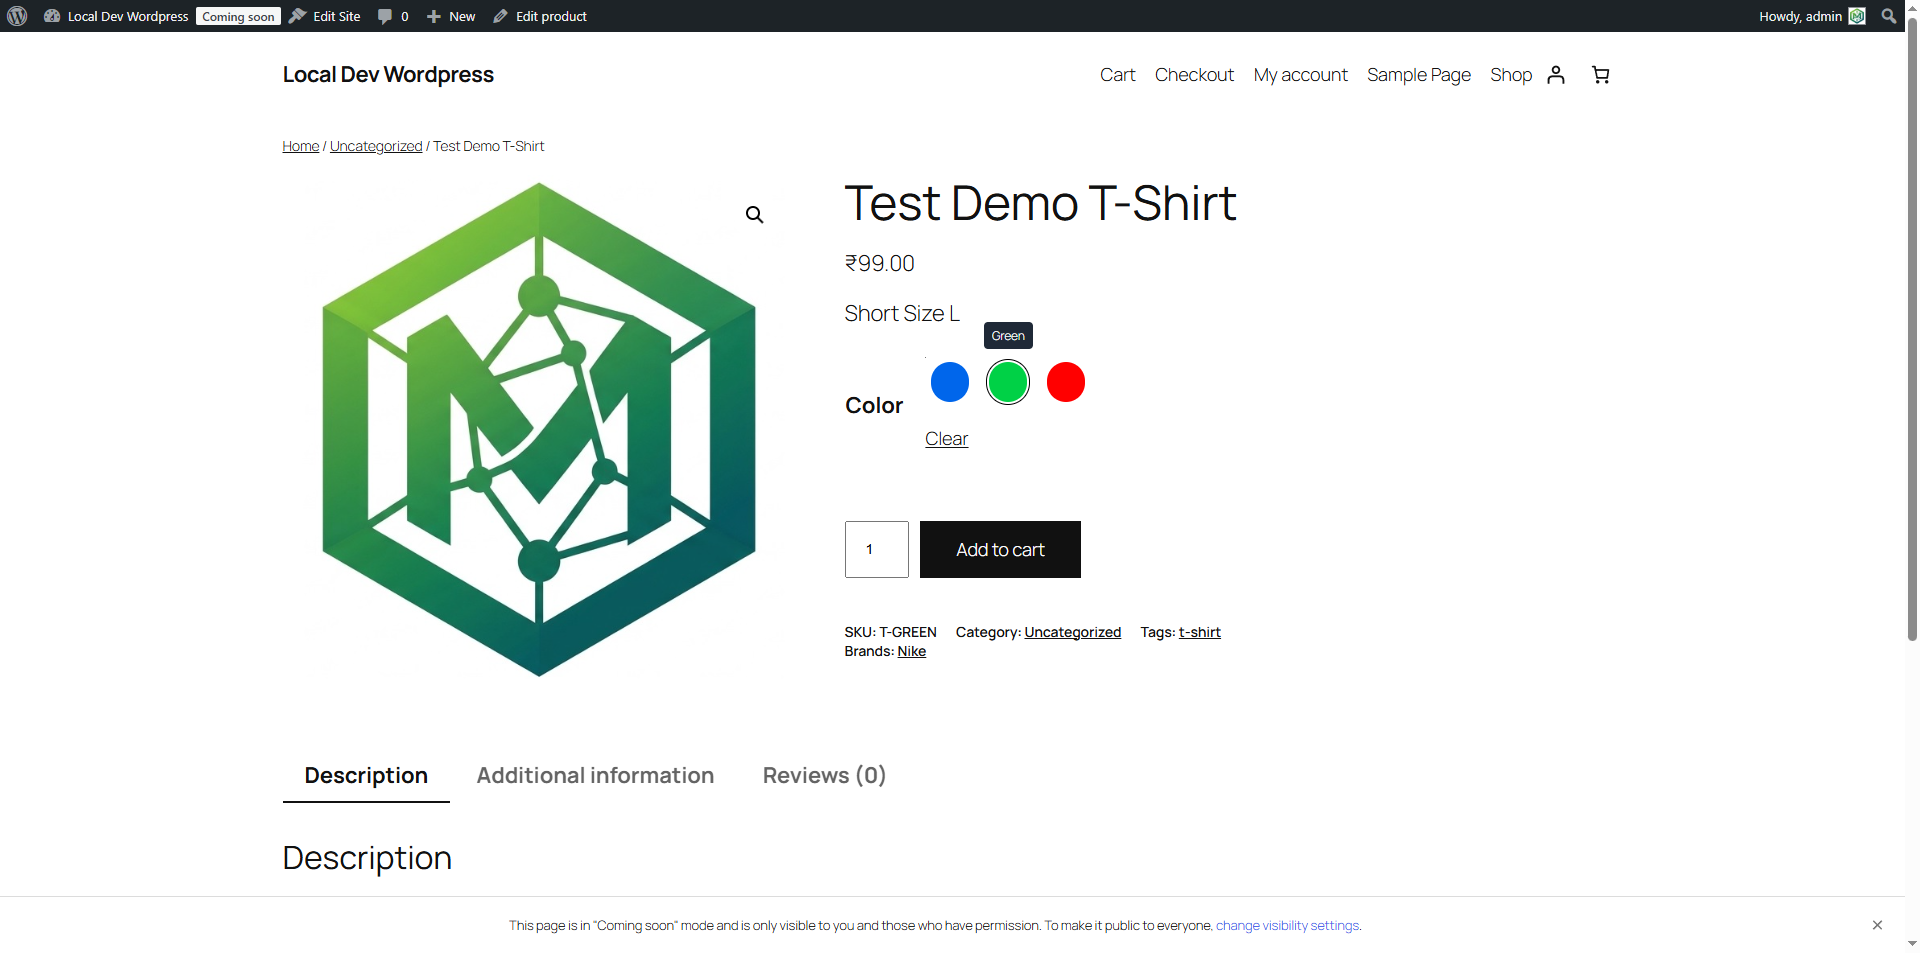Open change visibility settings link
This screenshot has height=953, width=1920.
point(1287,926)
